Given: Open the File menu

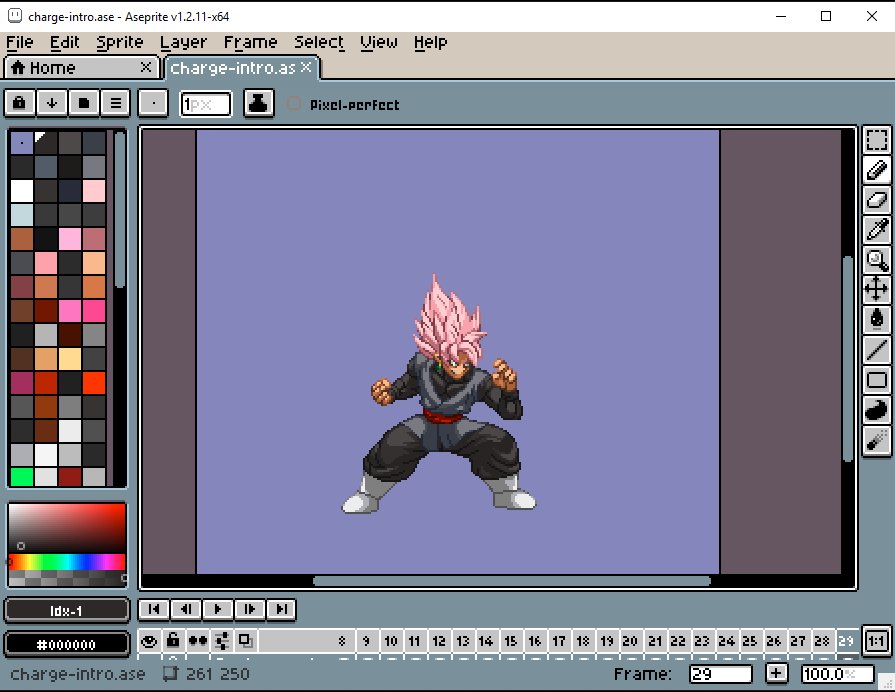Looking at the screenshot, I should (19, 42).
